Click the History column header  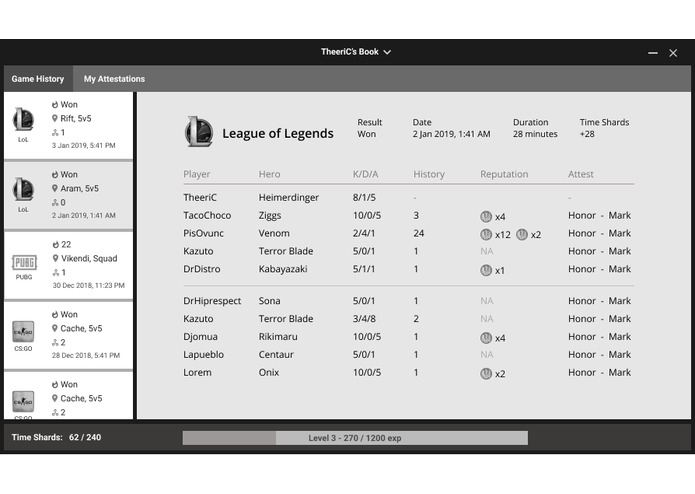pyautogui.click(x=429, y=174)
